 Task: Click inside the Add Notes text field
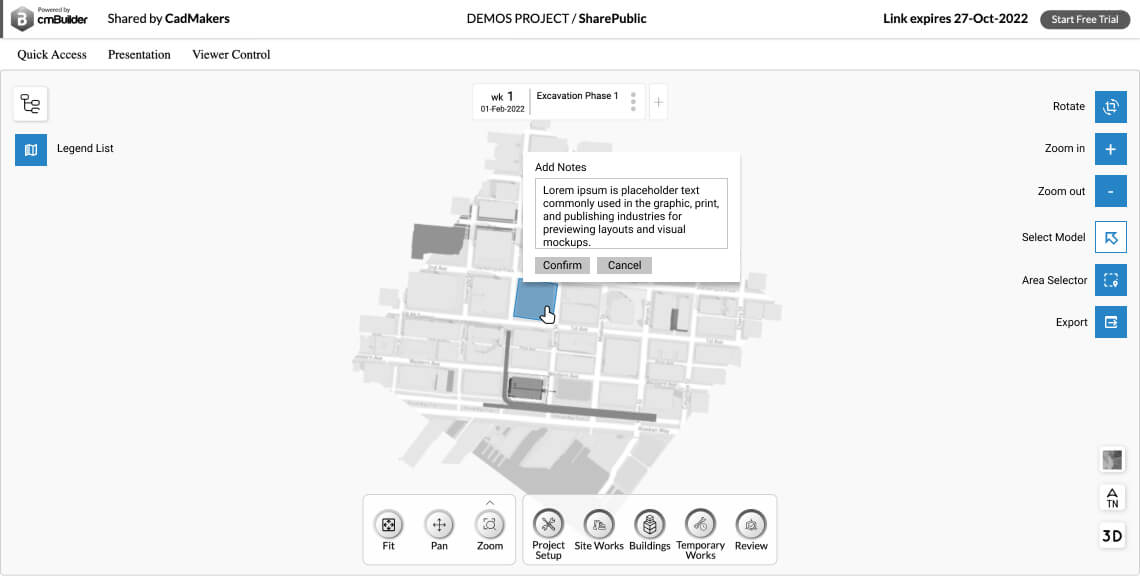630,214
